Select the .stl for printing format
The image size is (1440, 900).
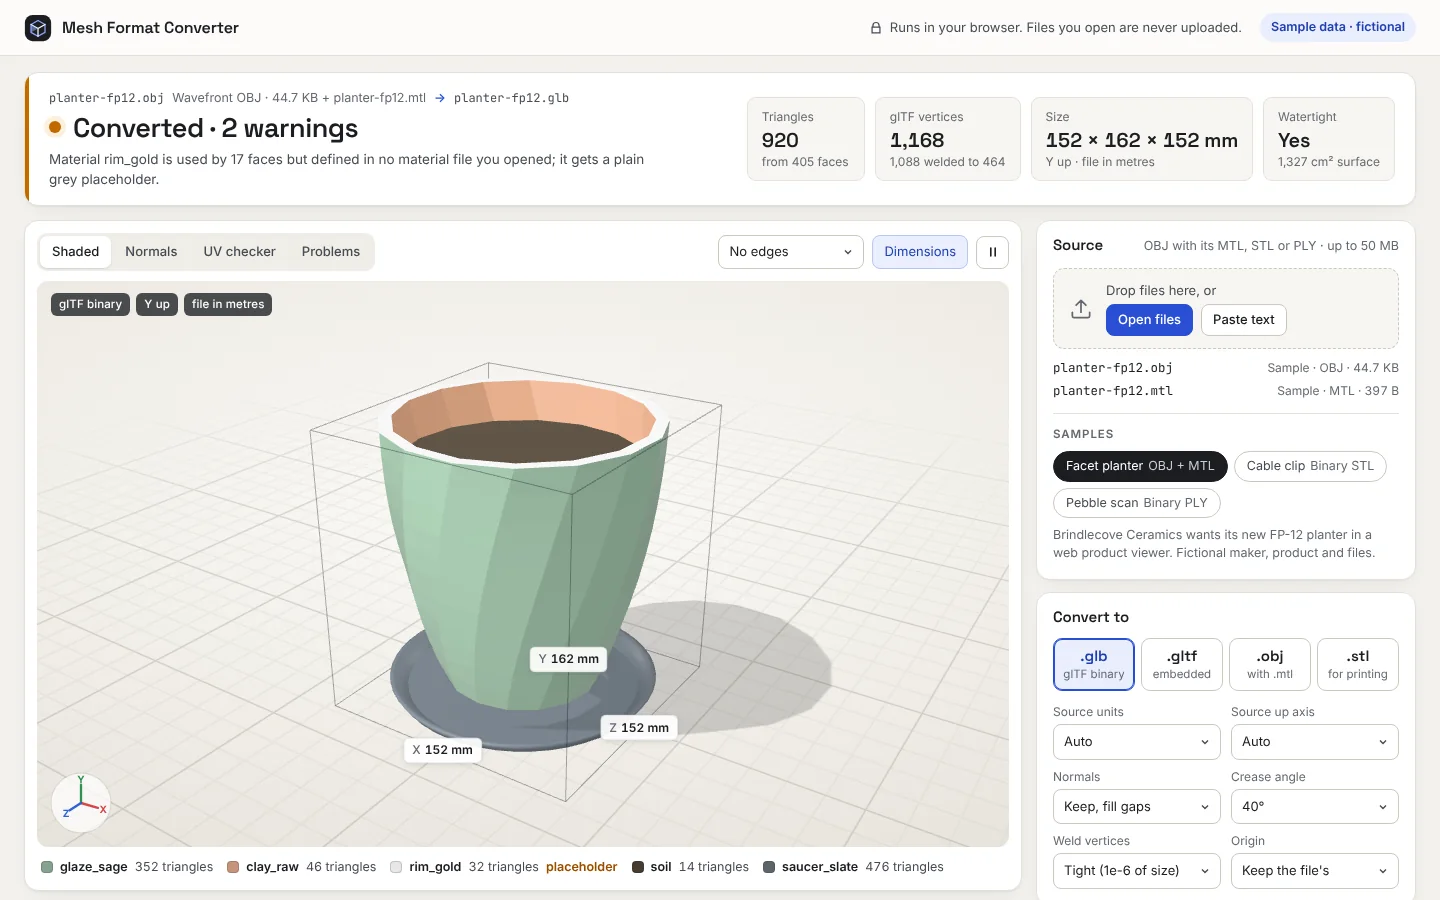click(1358, 664)
